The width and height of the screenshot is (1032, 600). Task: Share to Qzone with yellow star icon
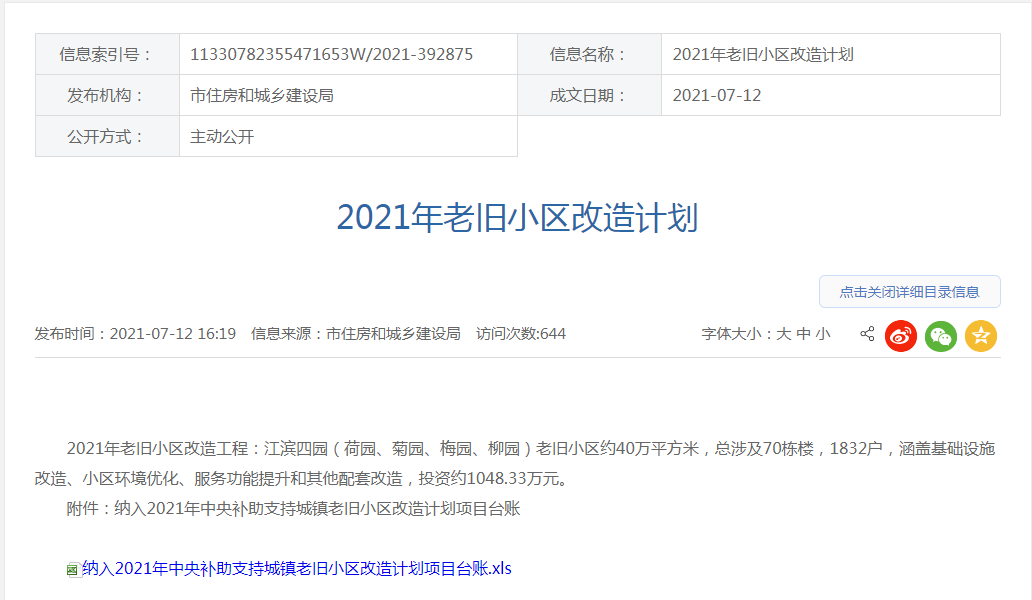(980, 336)
